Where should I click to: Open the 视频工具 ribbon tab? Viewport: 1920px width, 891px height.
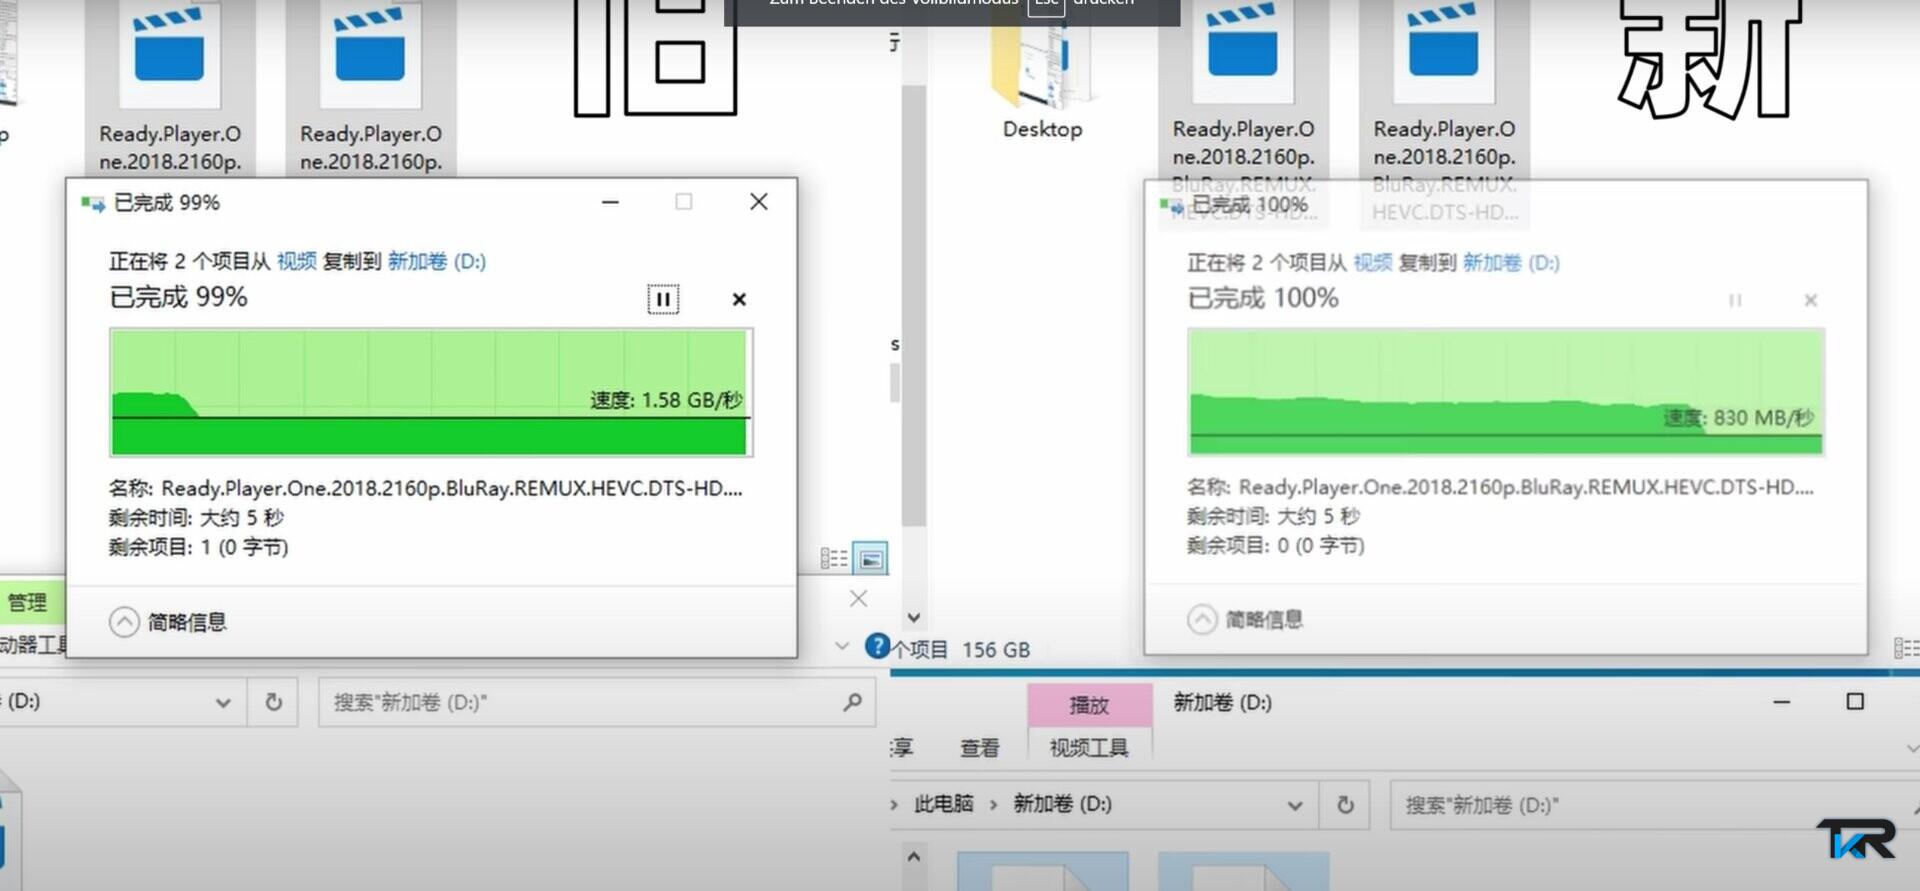[1089, 747]
